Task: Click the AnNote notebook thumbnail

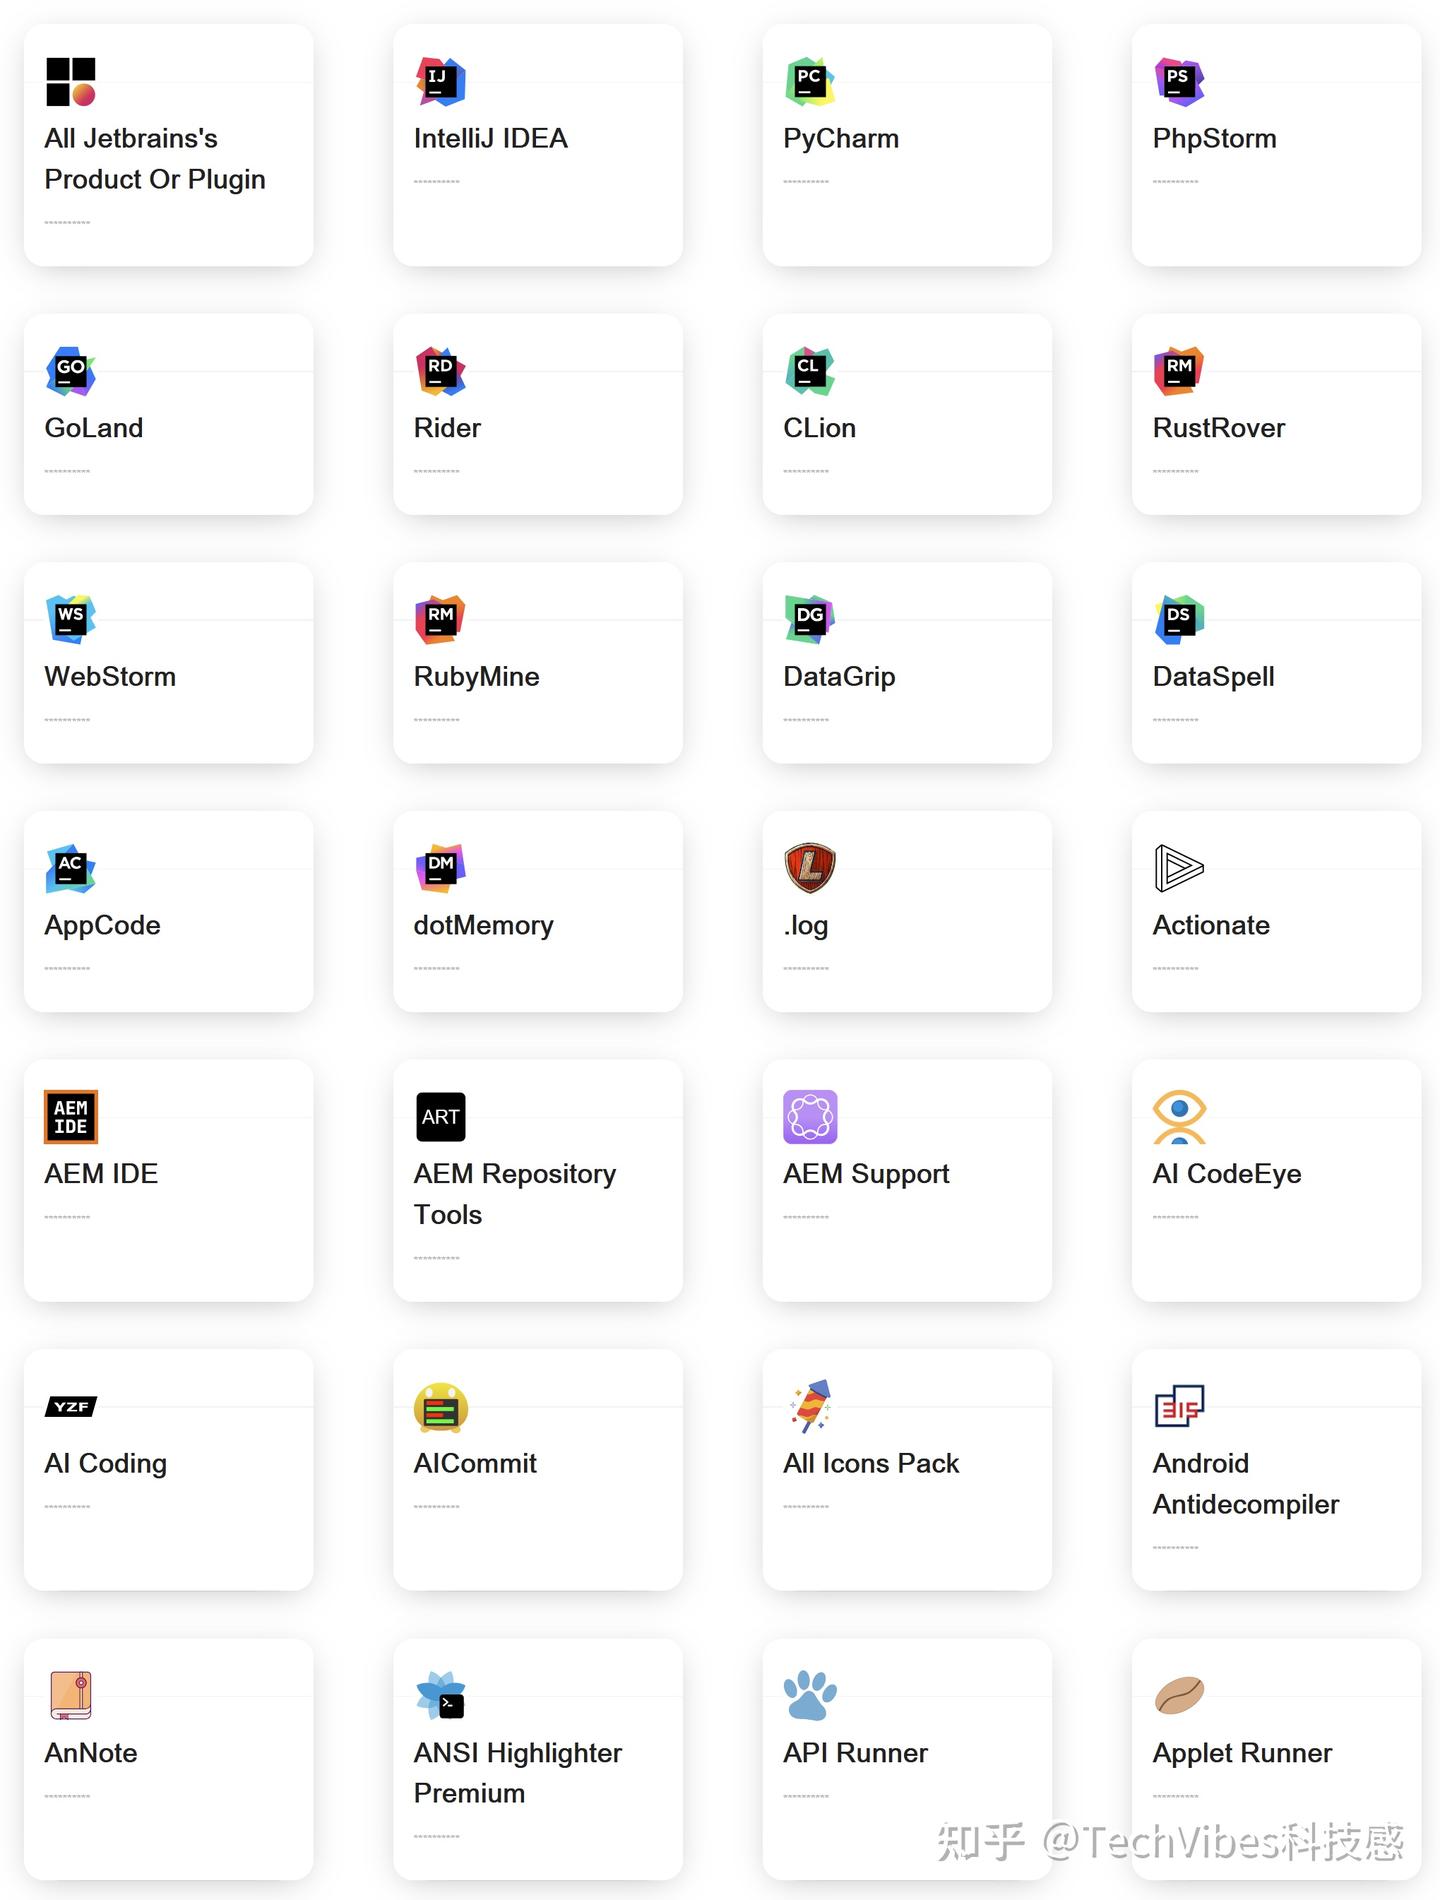Action: [71, 1696]
